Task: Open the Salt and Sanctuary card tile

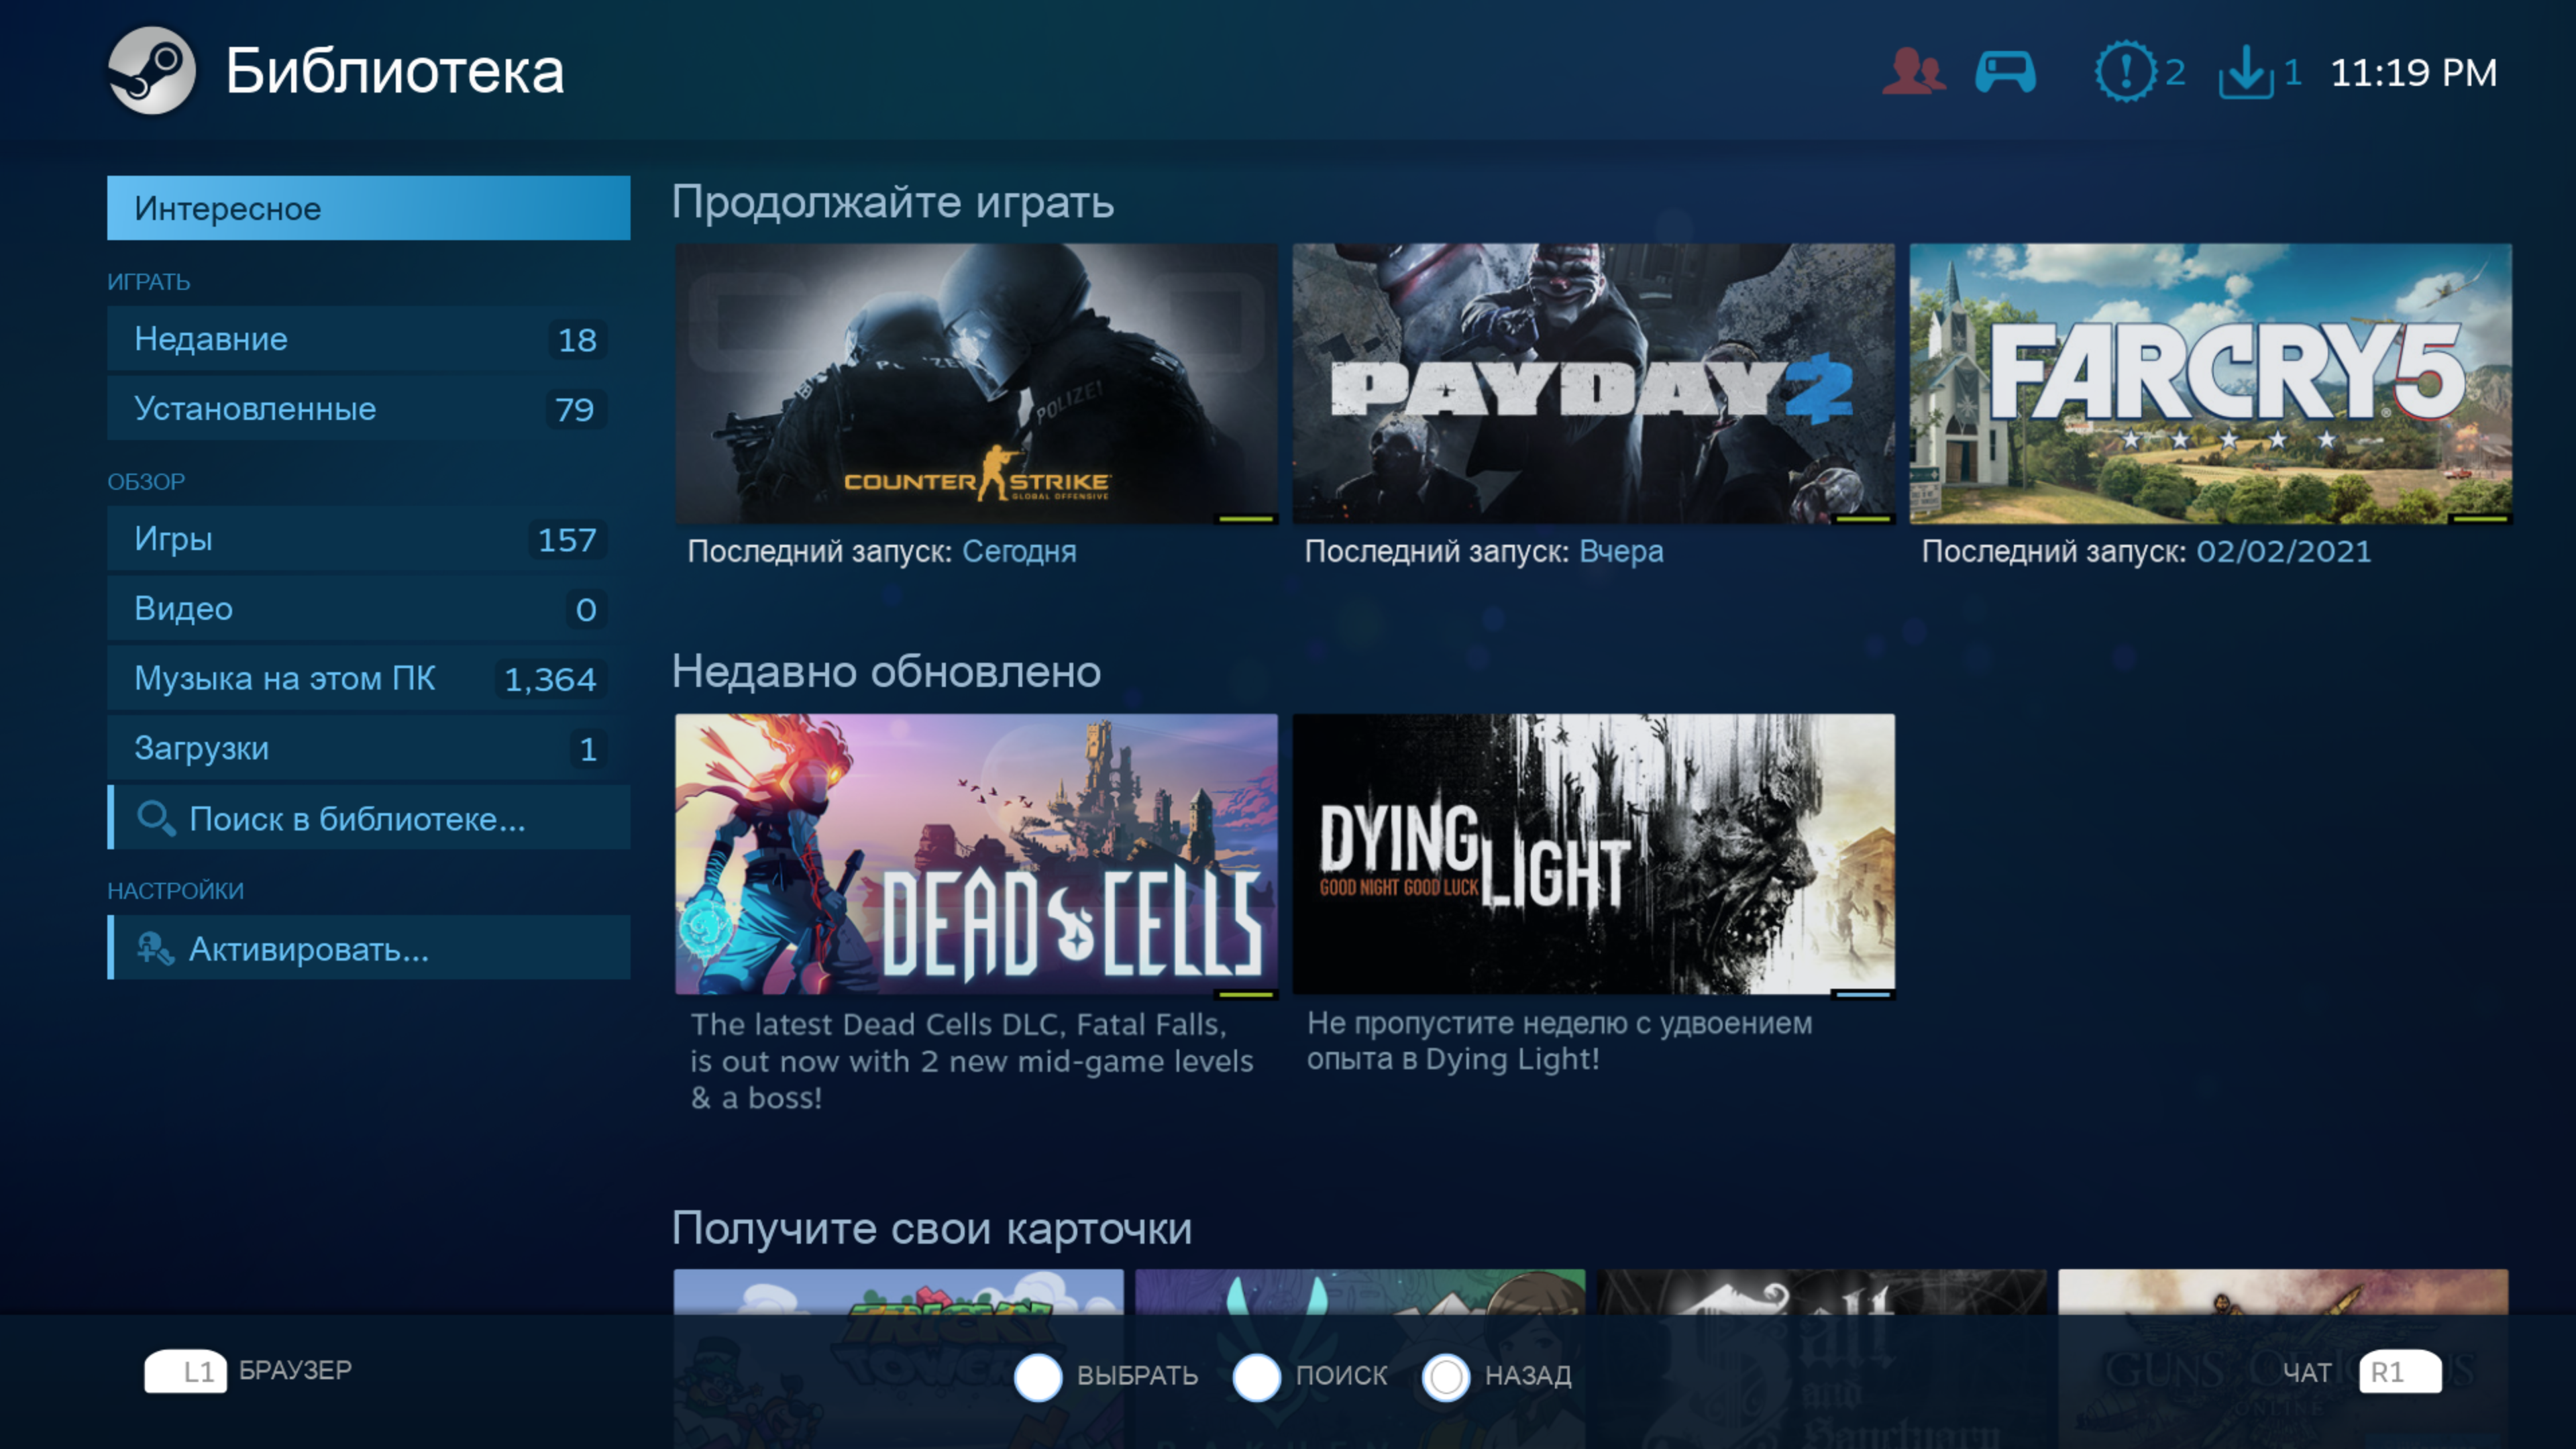Action: (1822, 1359)
